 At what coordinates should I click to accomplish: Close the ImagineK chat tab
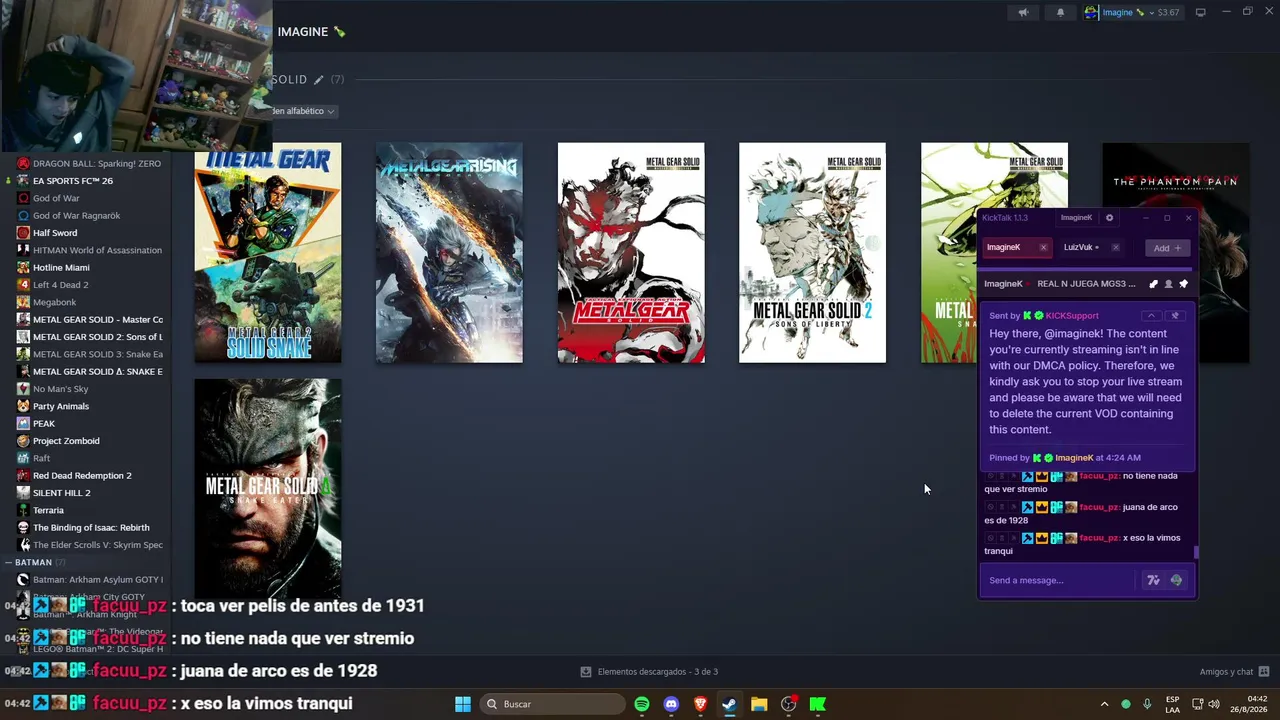click(x=1043, y=248)
